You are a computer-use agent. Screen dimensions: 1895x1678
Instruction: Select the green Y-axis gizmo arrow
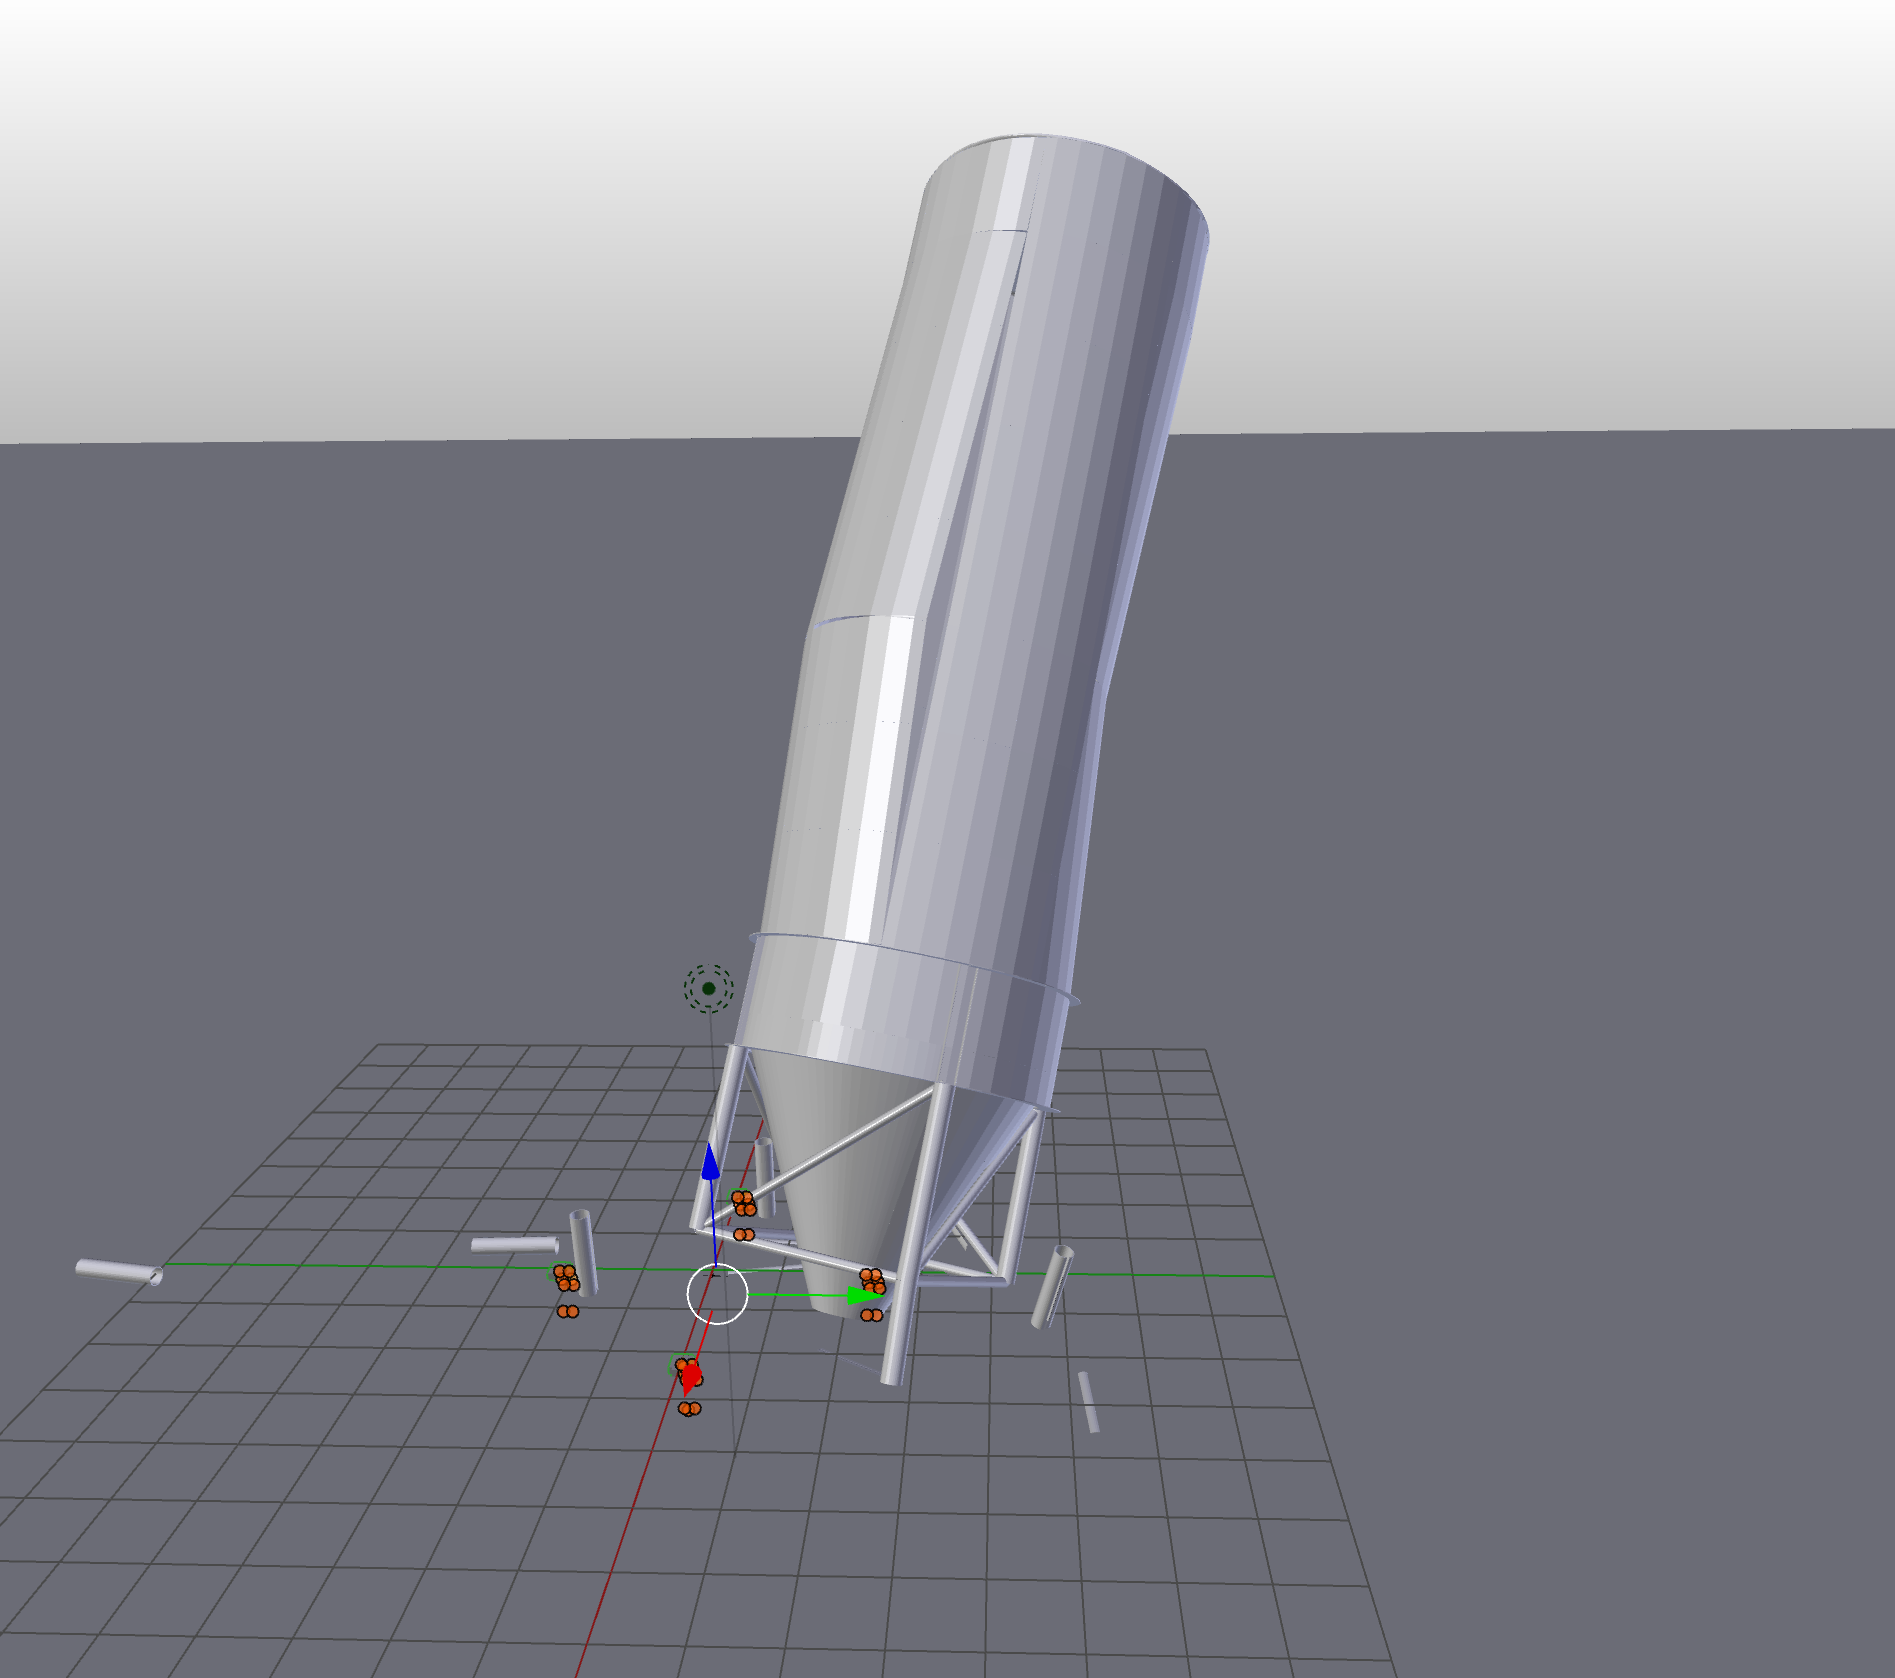pos(857,1297)
